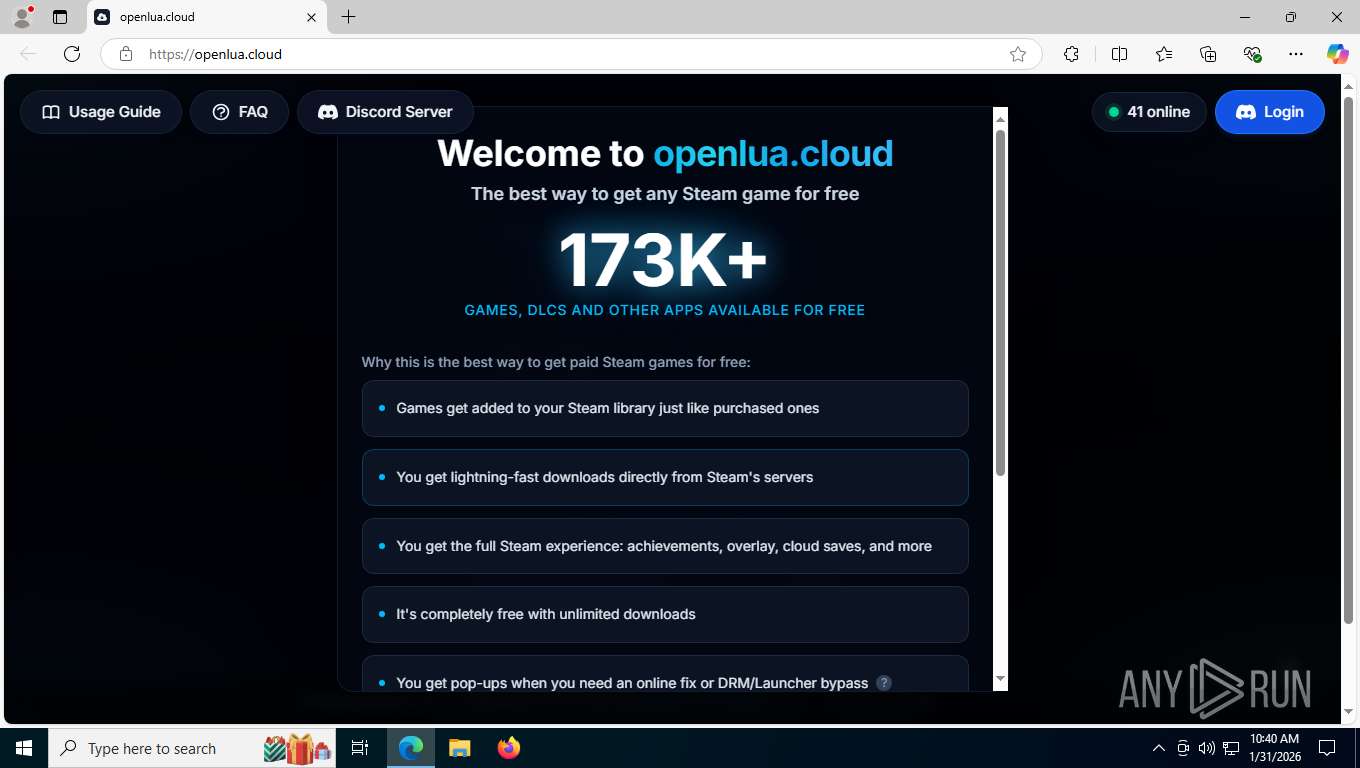This screenshot has height=768, width=1360.
Task: Click 'Why this is the best way' paragraph text
Action: coord(556,362)
